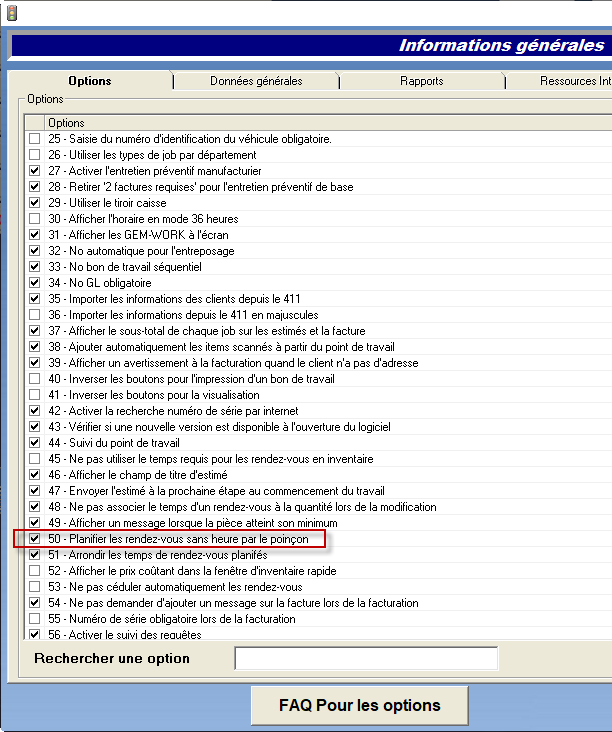Enable option 41 inverser boutons visualisation
Screen dimensions: 612x732
35,394
